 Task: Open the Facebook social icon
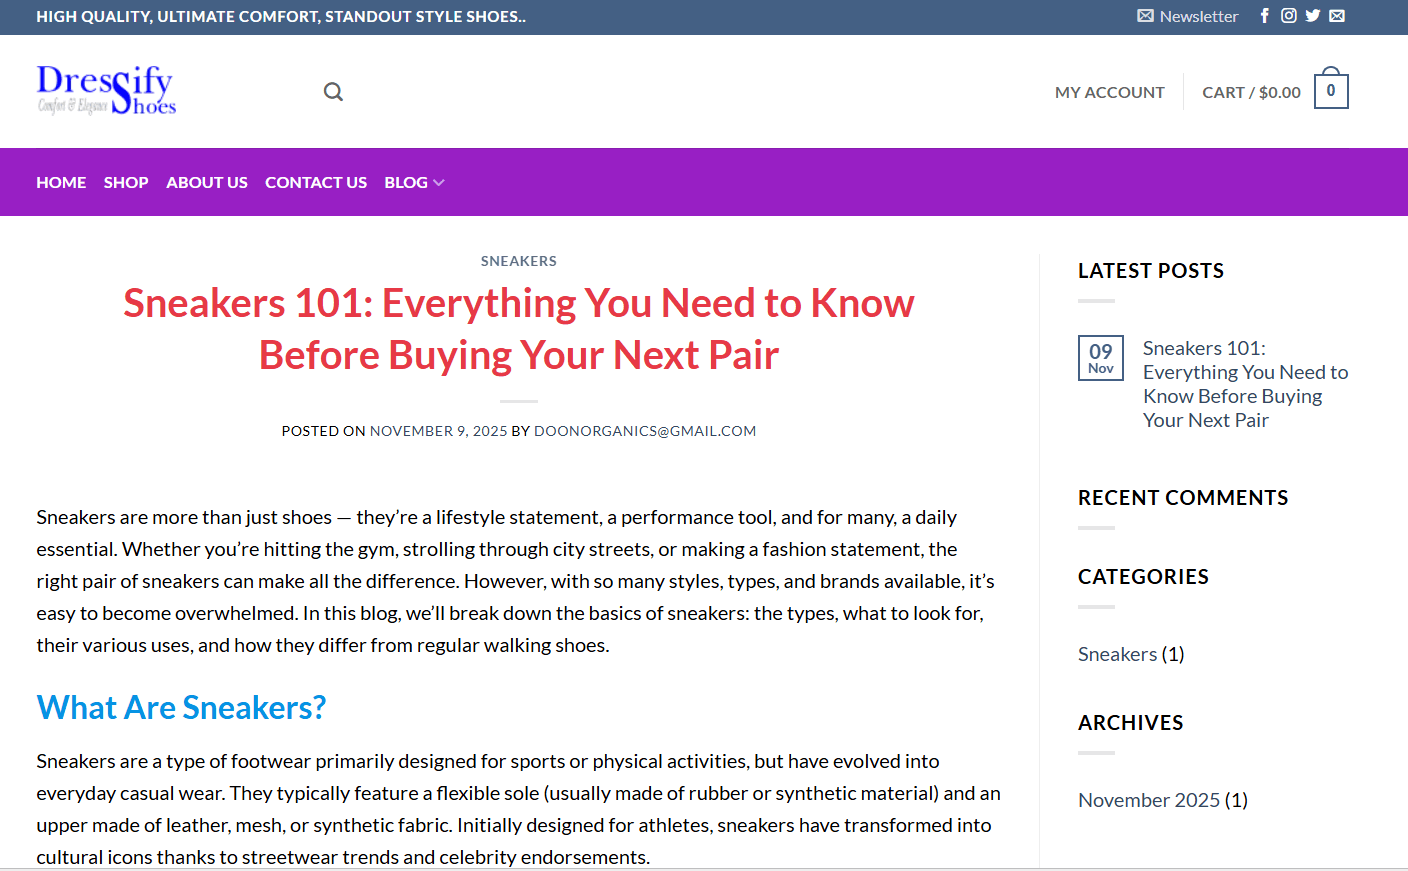pyautogui.click(x=1264, y=16)
